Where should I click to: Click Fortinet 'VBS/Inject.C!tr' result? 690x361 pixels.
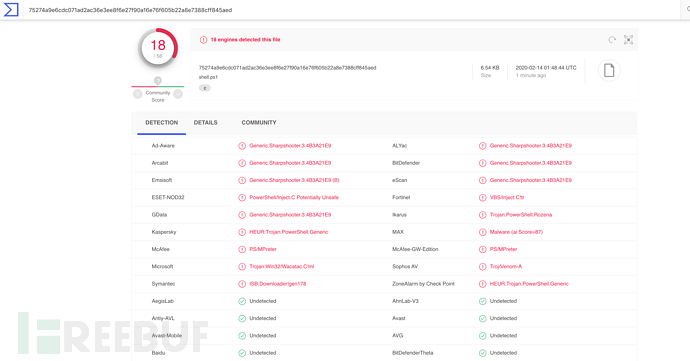point(507,198)
